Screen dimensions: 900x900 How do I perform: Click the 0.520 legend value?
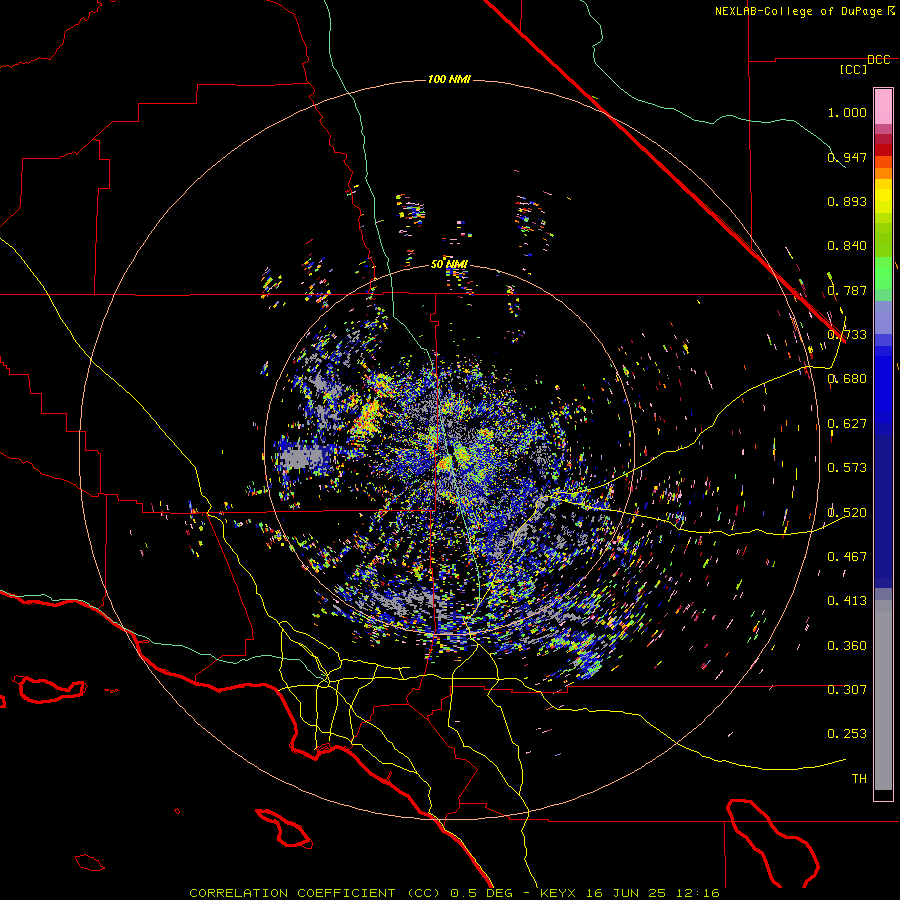(847, 513)
